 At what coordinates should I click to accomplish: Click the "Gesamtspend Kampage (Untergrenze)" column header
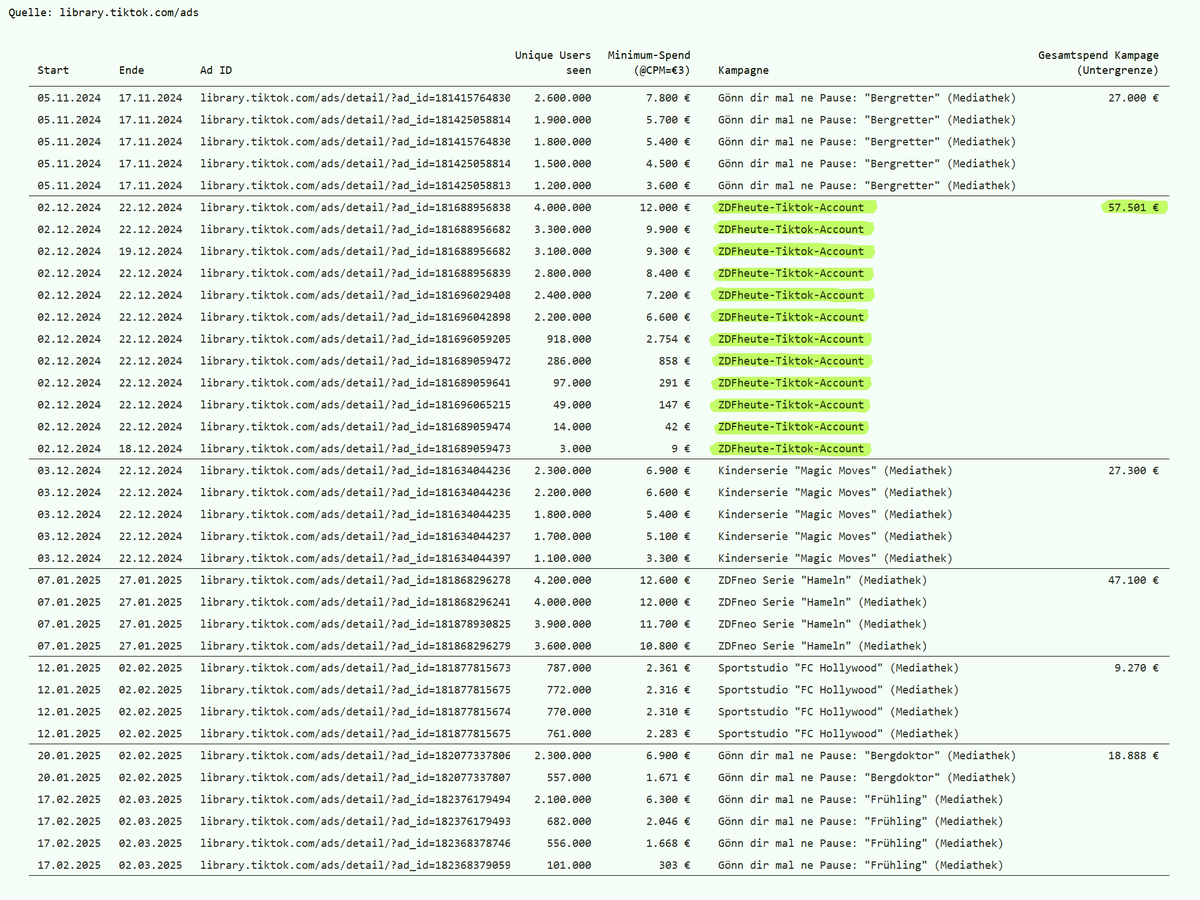[x=1099, y=62]
